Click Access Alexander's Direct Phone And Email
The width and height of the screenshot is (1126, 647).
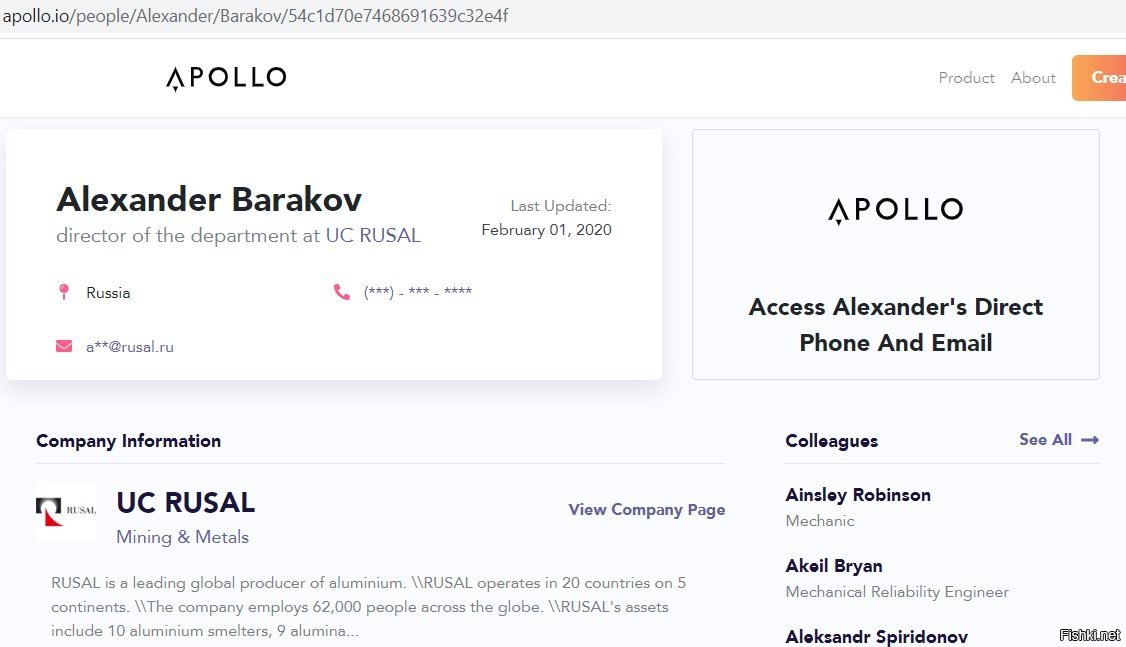[x=895, y=325]
